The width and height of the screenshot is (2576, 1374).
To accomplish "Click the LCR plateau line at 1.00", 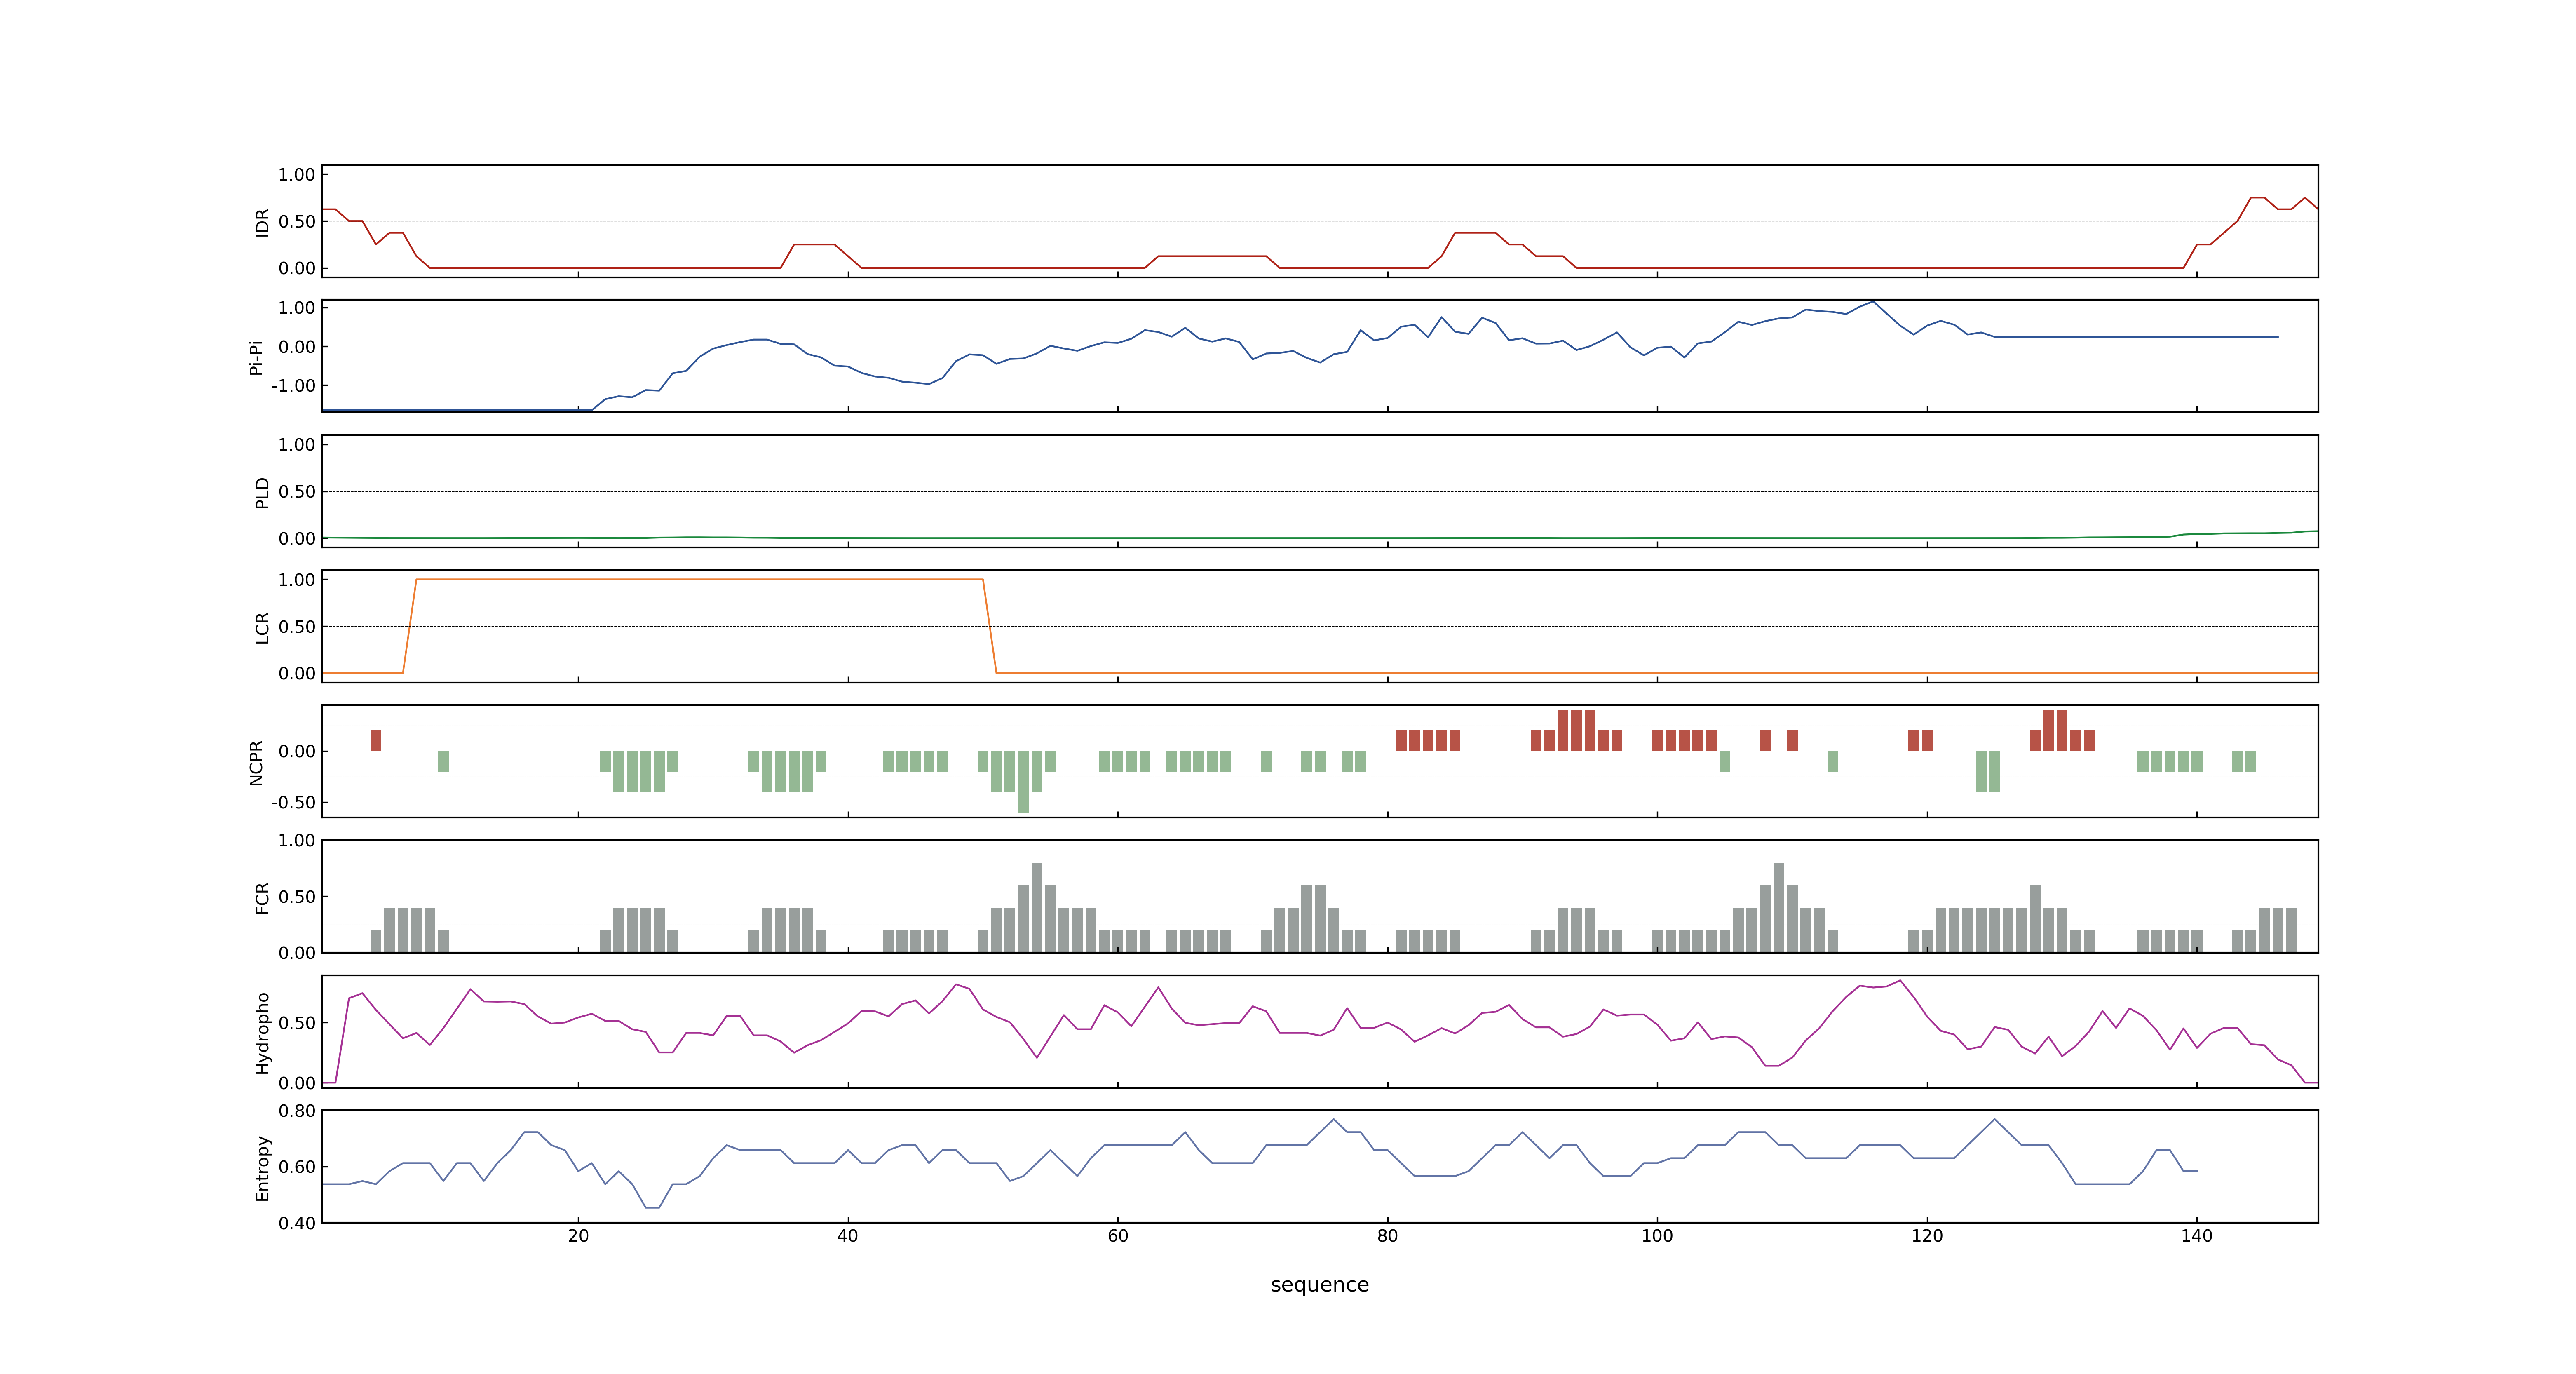I will [699, 579].
